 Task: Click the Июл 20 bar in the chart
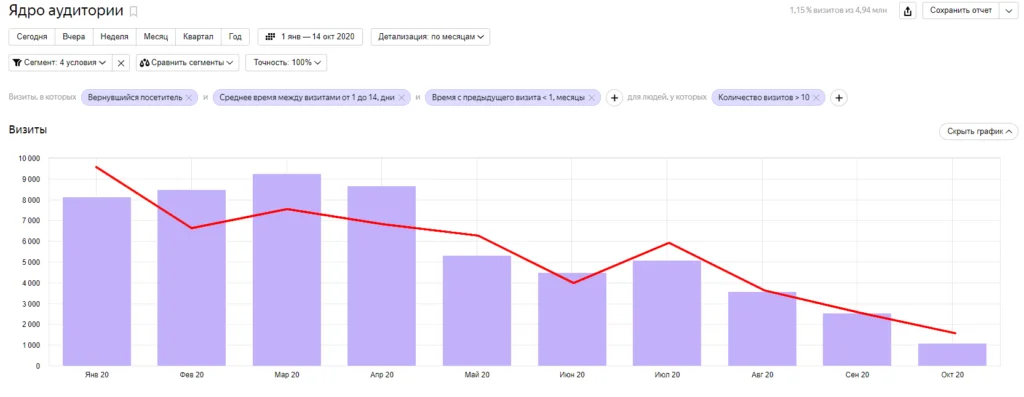click(x=667, y=313)
